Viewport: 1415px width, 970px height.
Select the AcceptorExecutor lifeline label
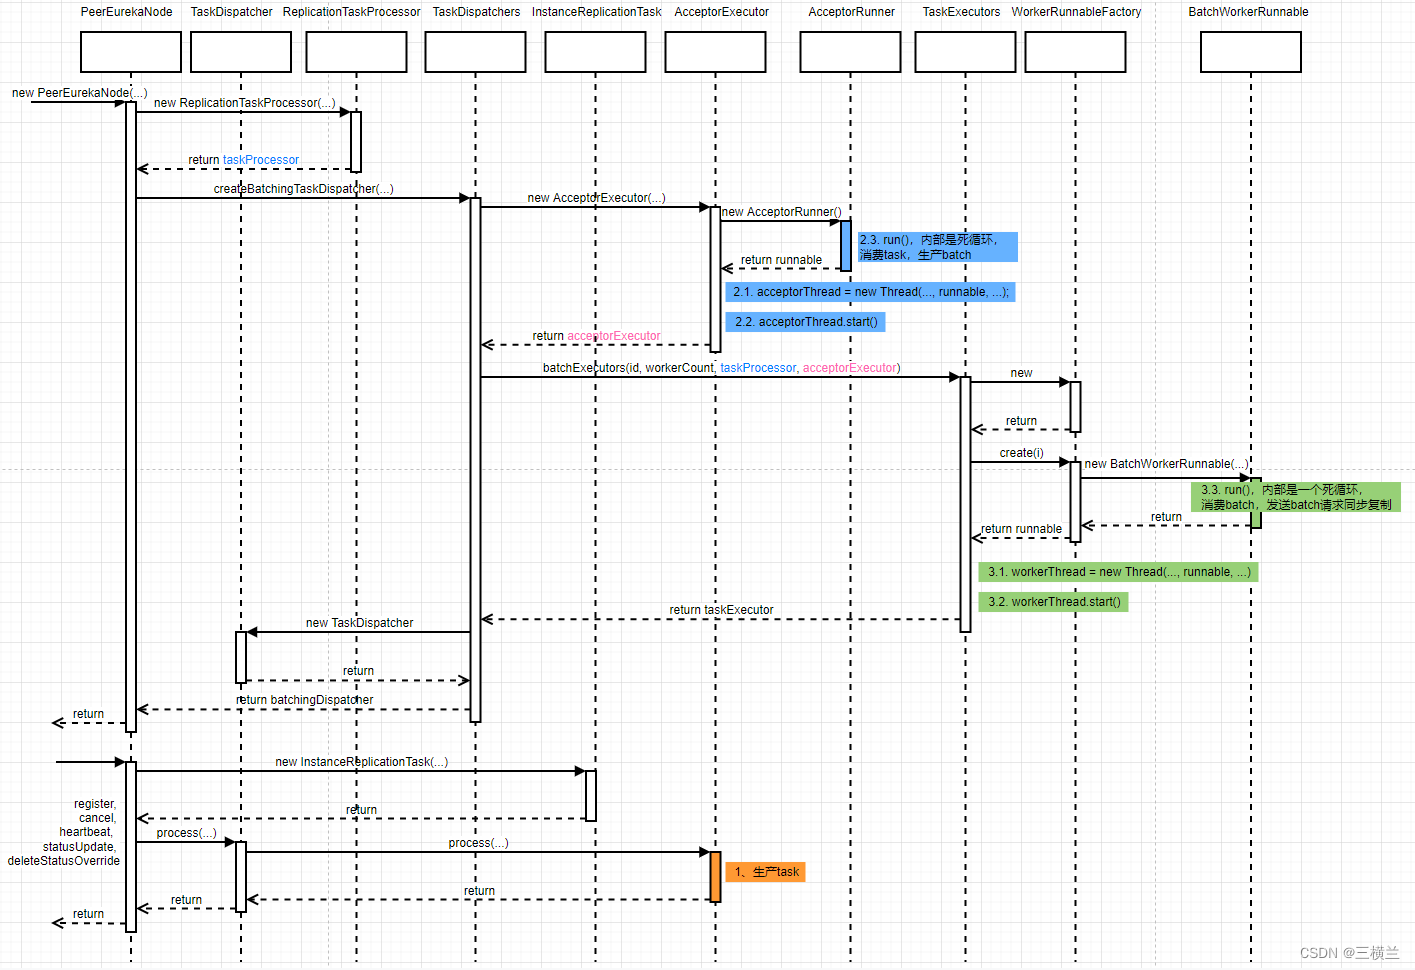722,12
